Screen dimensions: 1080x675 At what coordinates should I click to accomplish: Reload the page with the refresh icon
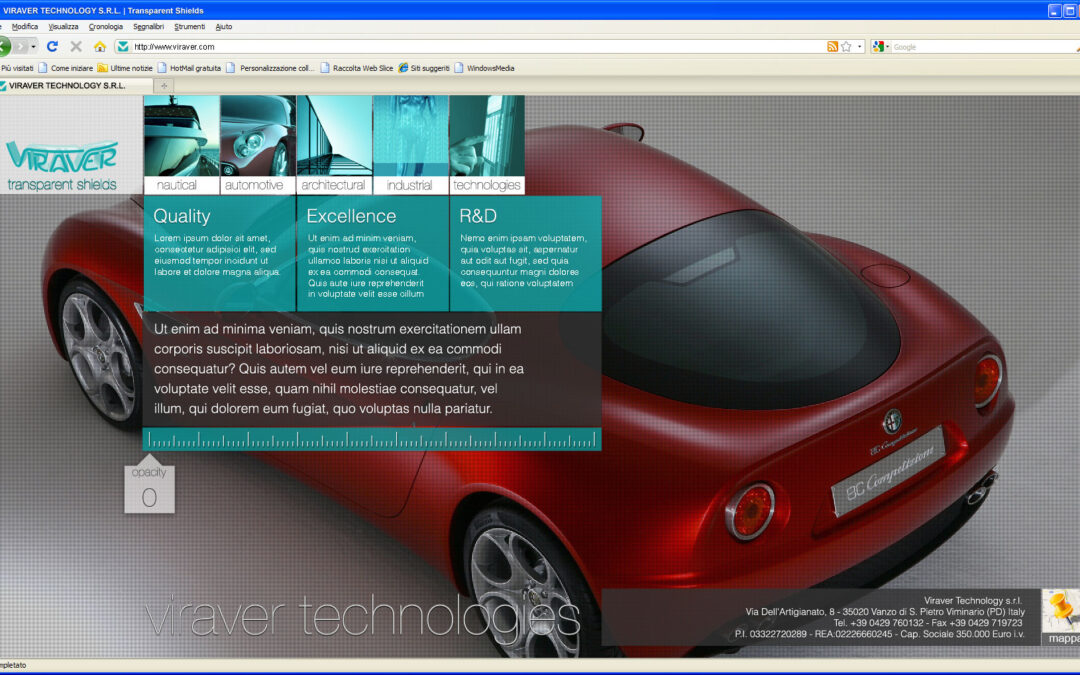coord(52,46)
